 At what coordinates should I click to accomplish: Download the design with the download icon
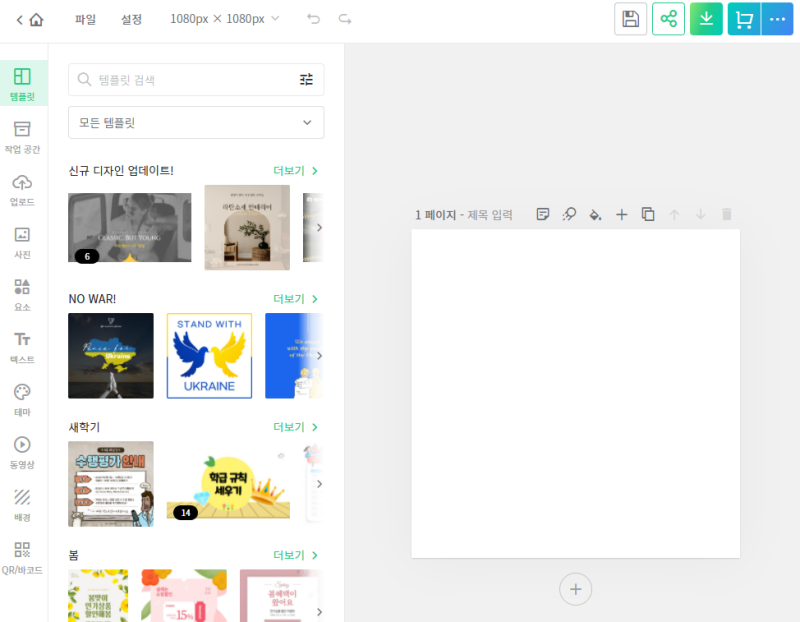pos(706,19)
